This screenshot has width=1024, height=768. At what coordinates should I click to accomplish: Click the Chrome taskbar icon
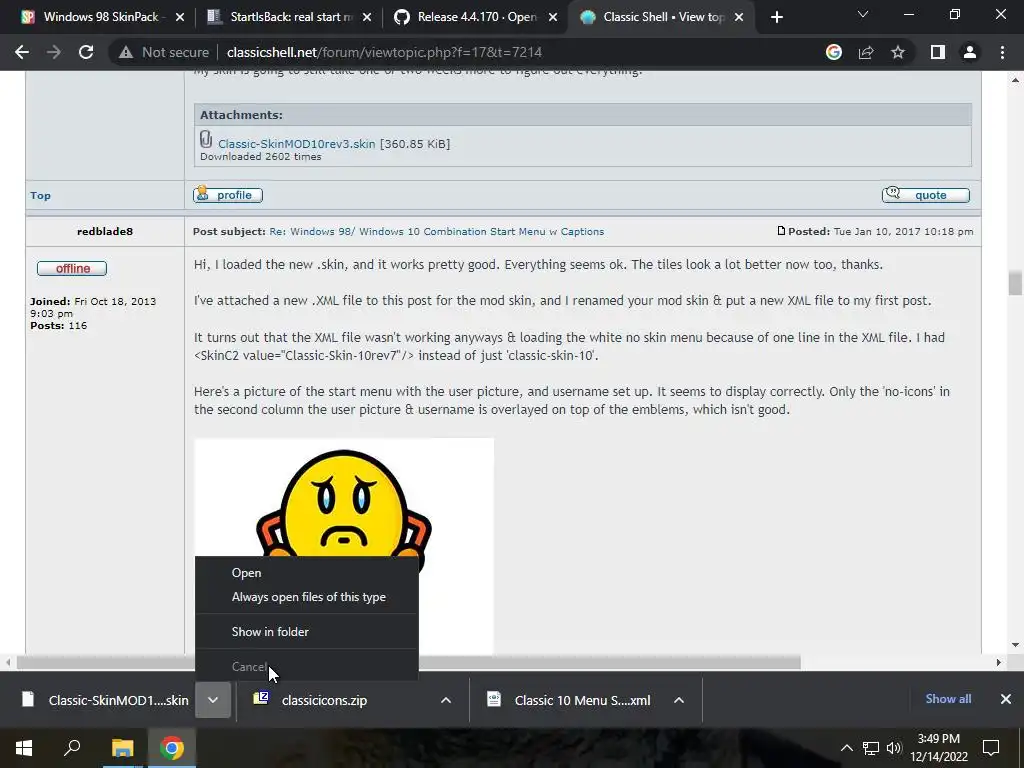pos(172,748)
